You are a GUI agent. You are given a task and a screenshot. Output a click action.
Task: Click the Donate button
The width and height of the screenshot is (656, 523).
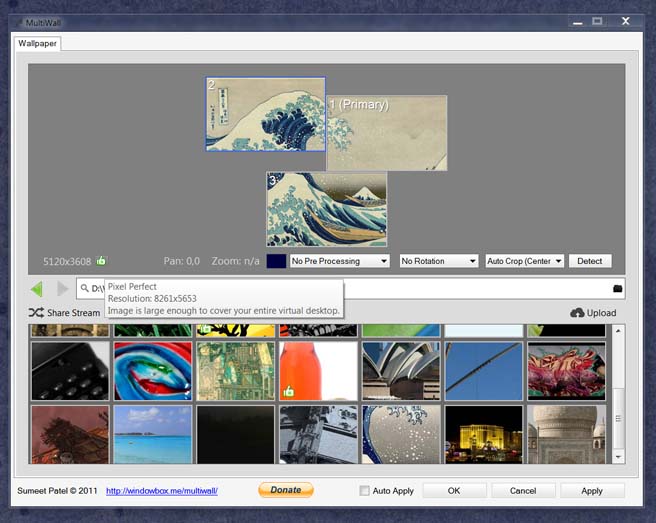286,490
